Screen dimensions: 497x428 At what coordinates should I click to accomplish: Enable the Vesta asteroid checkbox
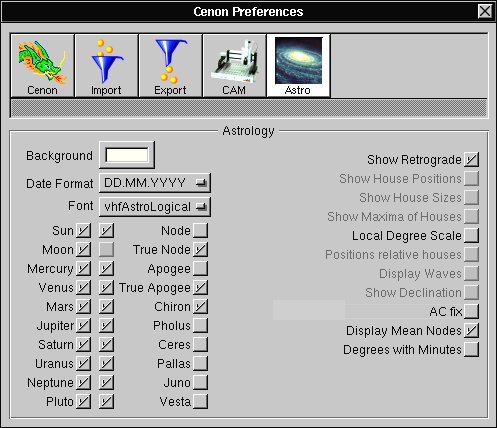200,402
